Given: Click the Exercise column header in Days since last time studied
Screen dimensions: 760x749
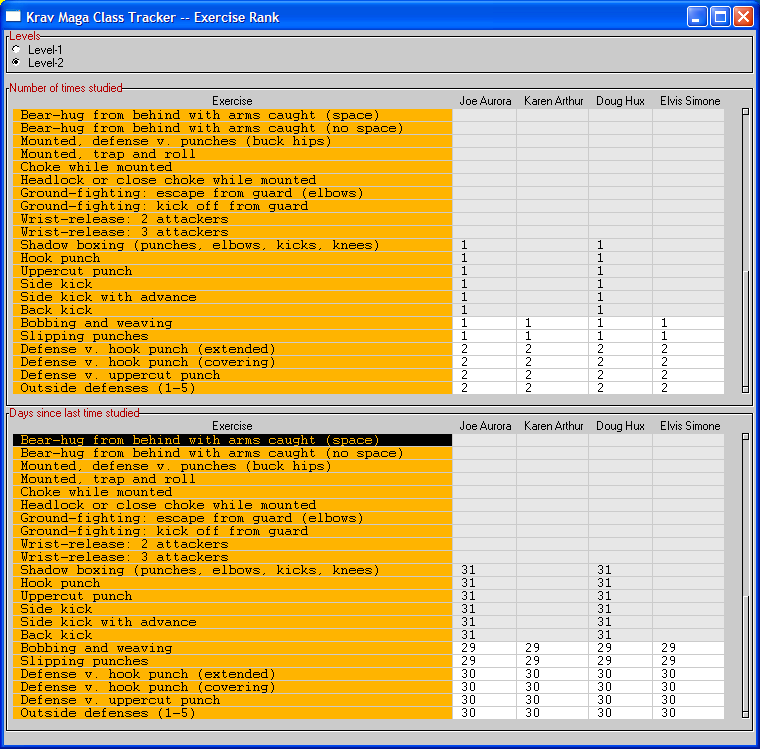Looking at the screenshot, I should click(x=232, y=426).
